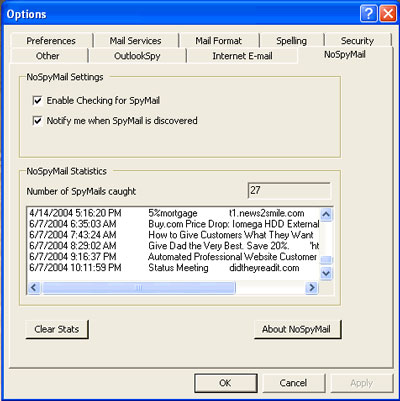Select the Mail Format tab
Image resolution: width=400 pixels, height=401 pixels.
[x=219, y=41]
